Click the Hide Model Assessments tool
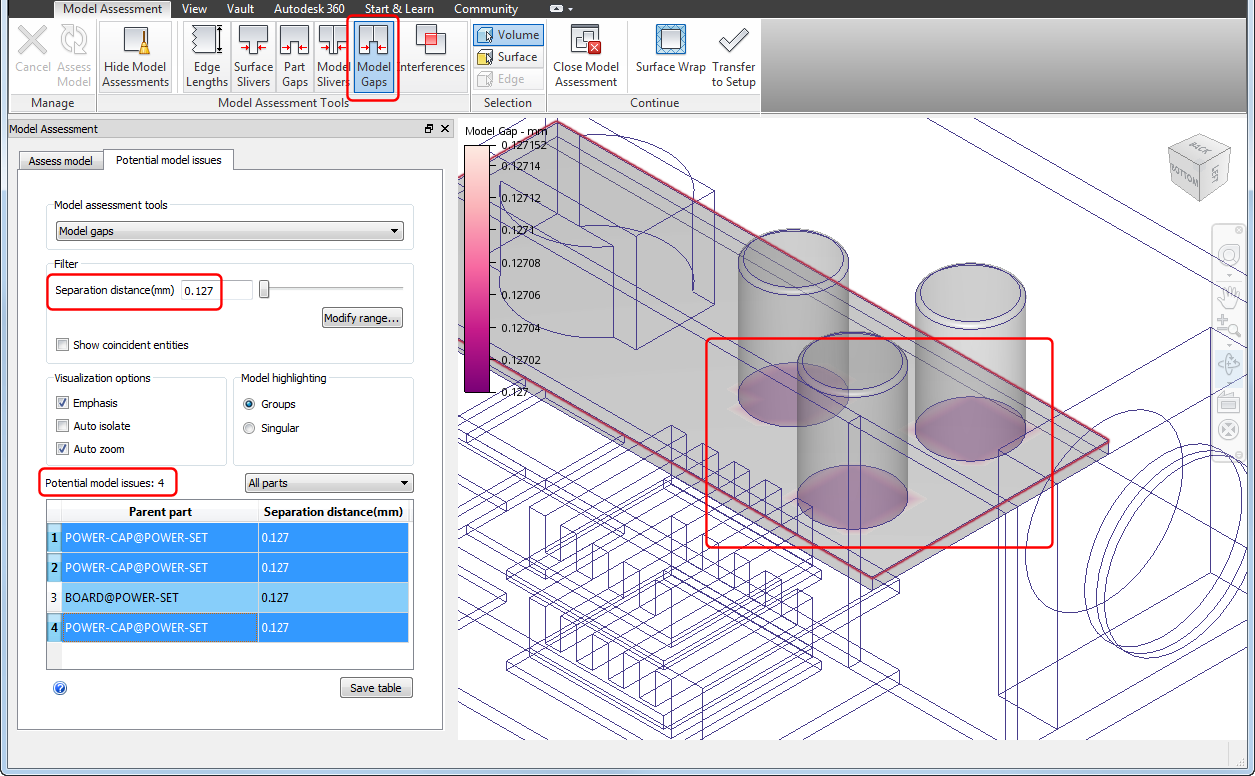Screen dimensions: 1255x776 (x=135, y=57)
